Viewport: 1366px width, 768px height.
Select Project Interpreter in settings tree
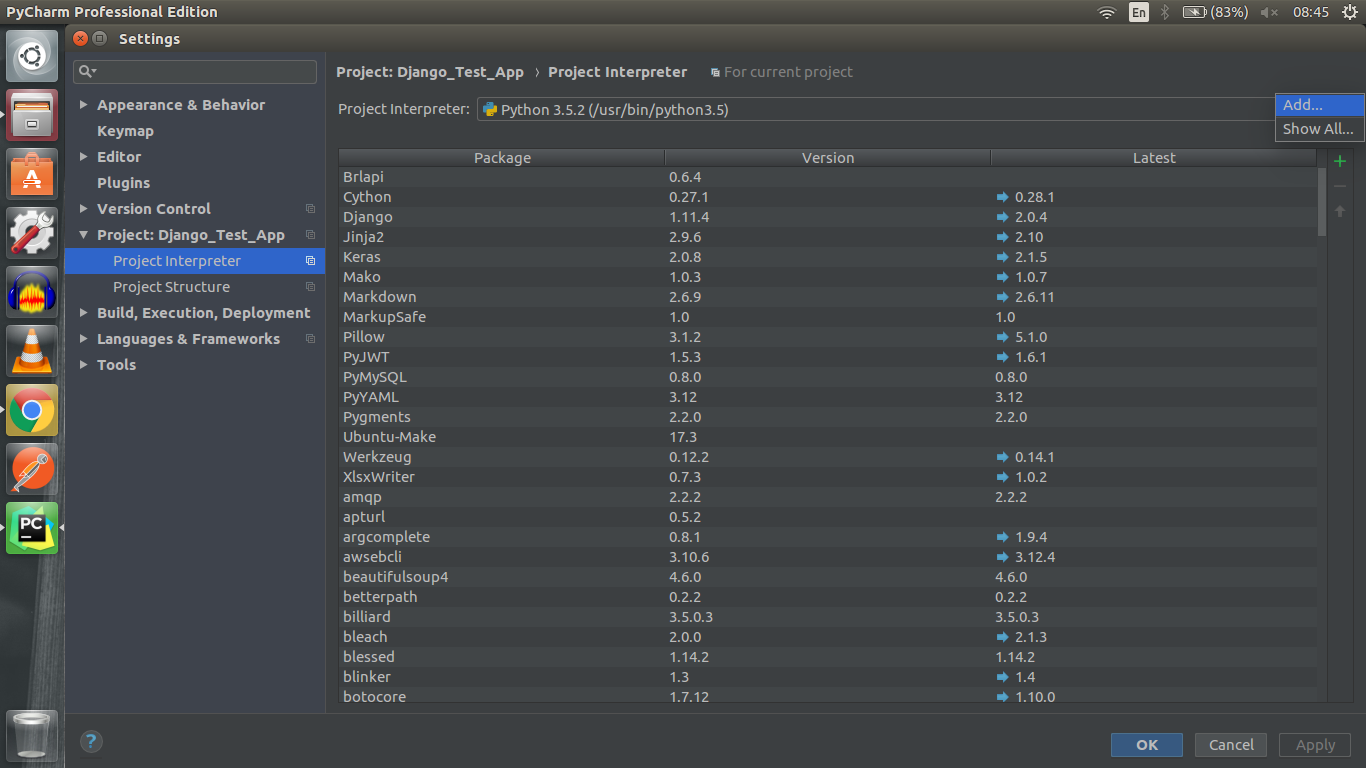pos(195,261)
